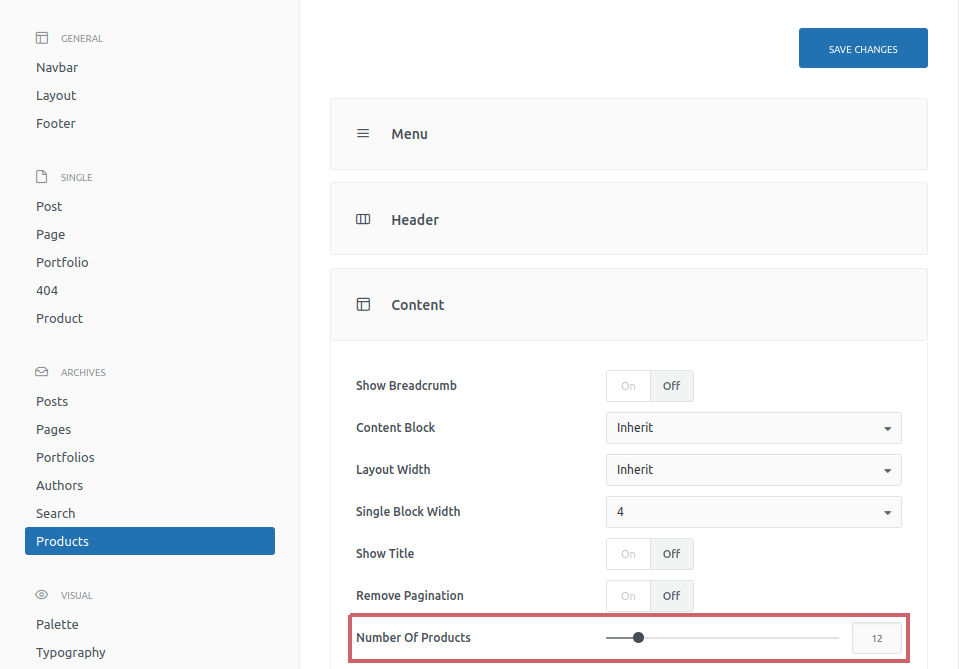Open the Layout Width dropdown
The height and width of the screenshot is (669, 959).
[x=754, y=470]
